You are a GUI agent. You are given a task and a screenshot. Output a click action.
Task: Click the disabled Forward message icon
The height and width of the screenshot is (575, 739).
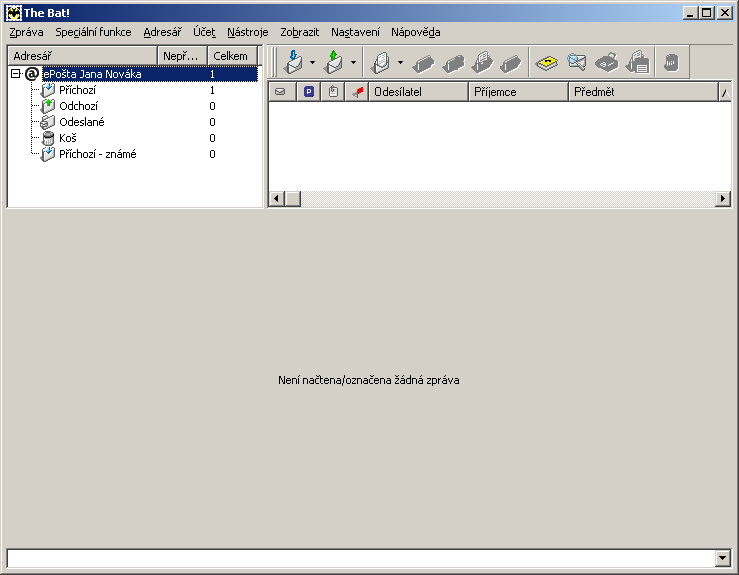(482, 62)
